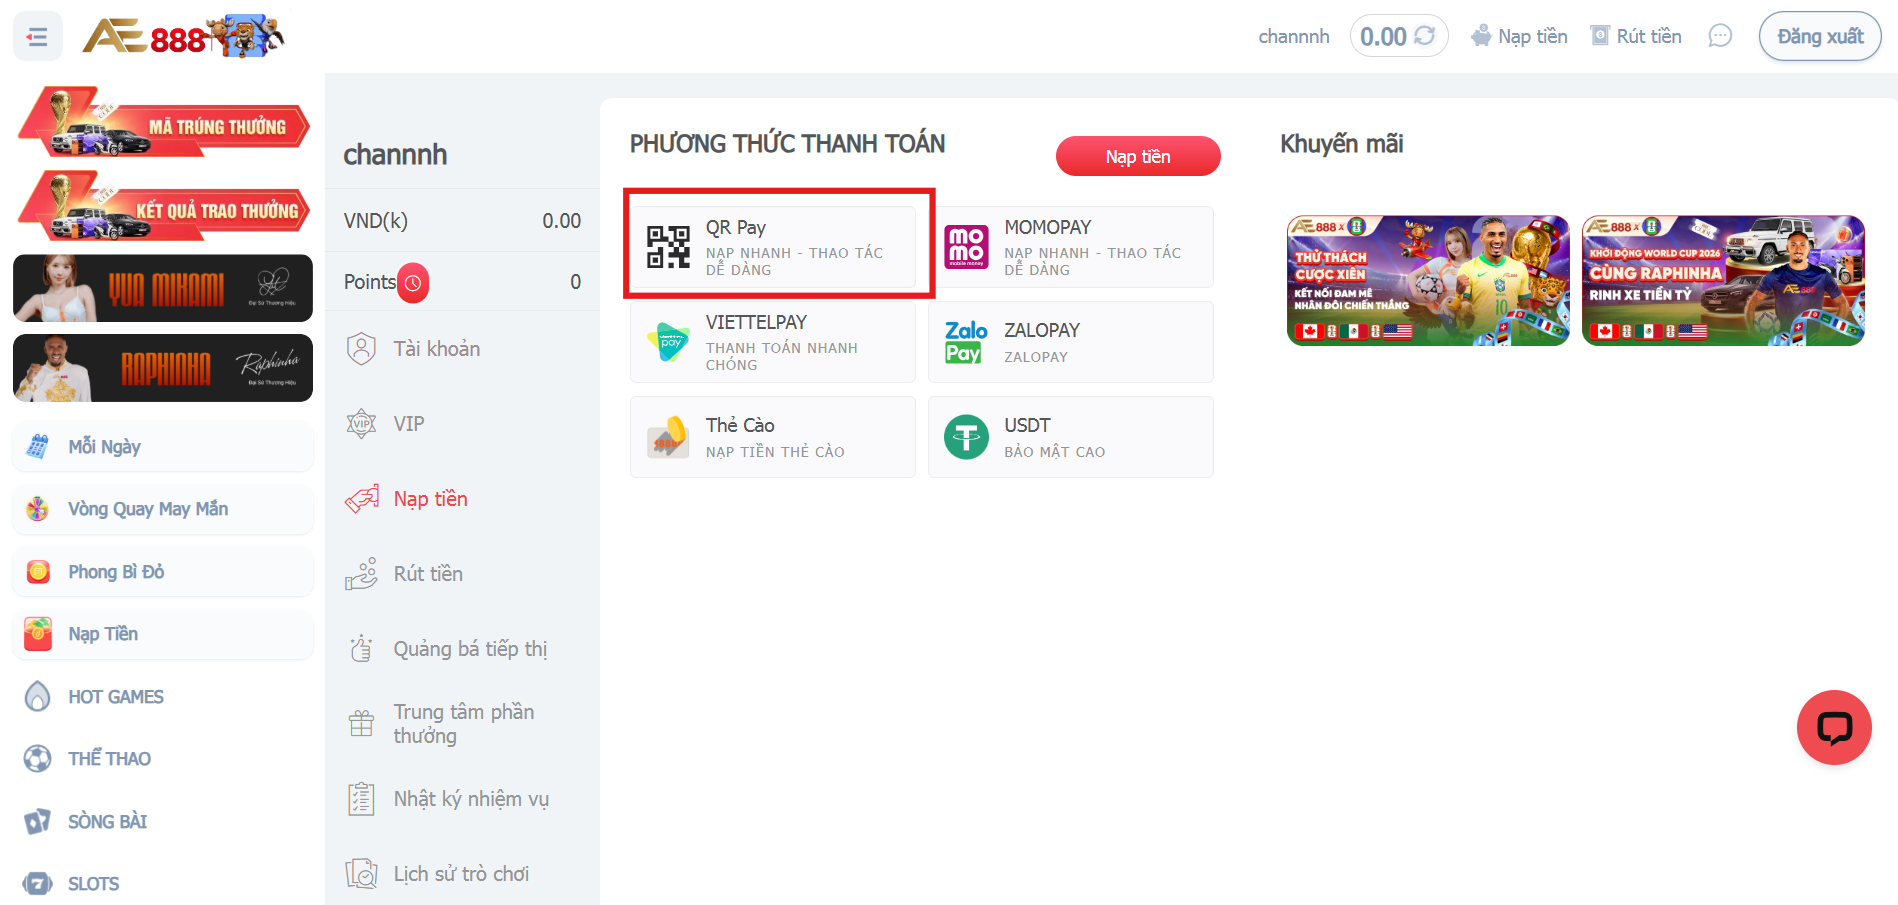Screen dimensions: 1898x905
Task: Click the calendar icon for Mỗi Ngày
Action: click(x=38, y=446)
